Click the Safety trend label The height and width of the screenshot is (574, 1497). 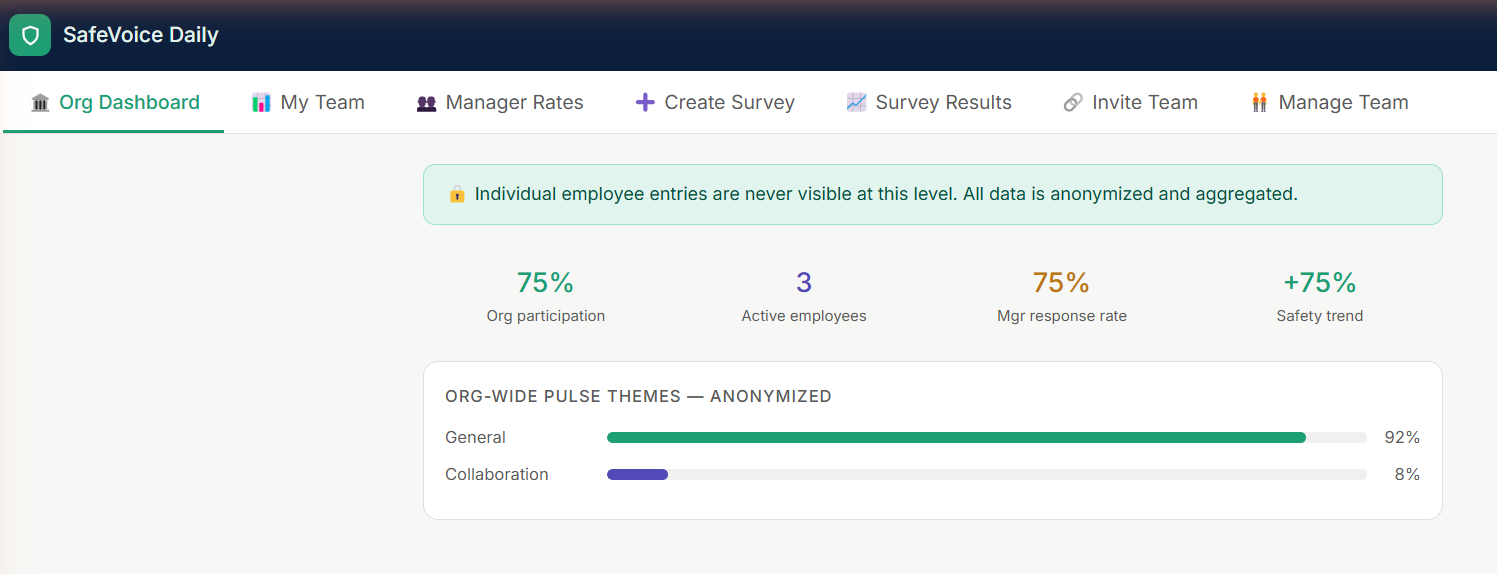pyautogui.click(x=1320, y=316)
